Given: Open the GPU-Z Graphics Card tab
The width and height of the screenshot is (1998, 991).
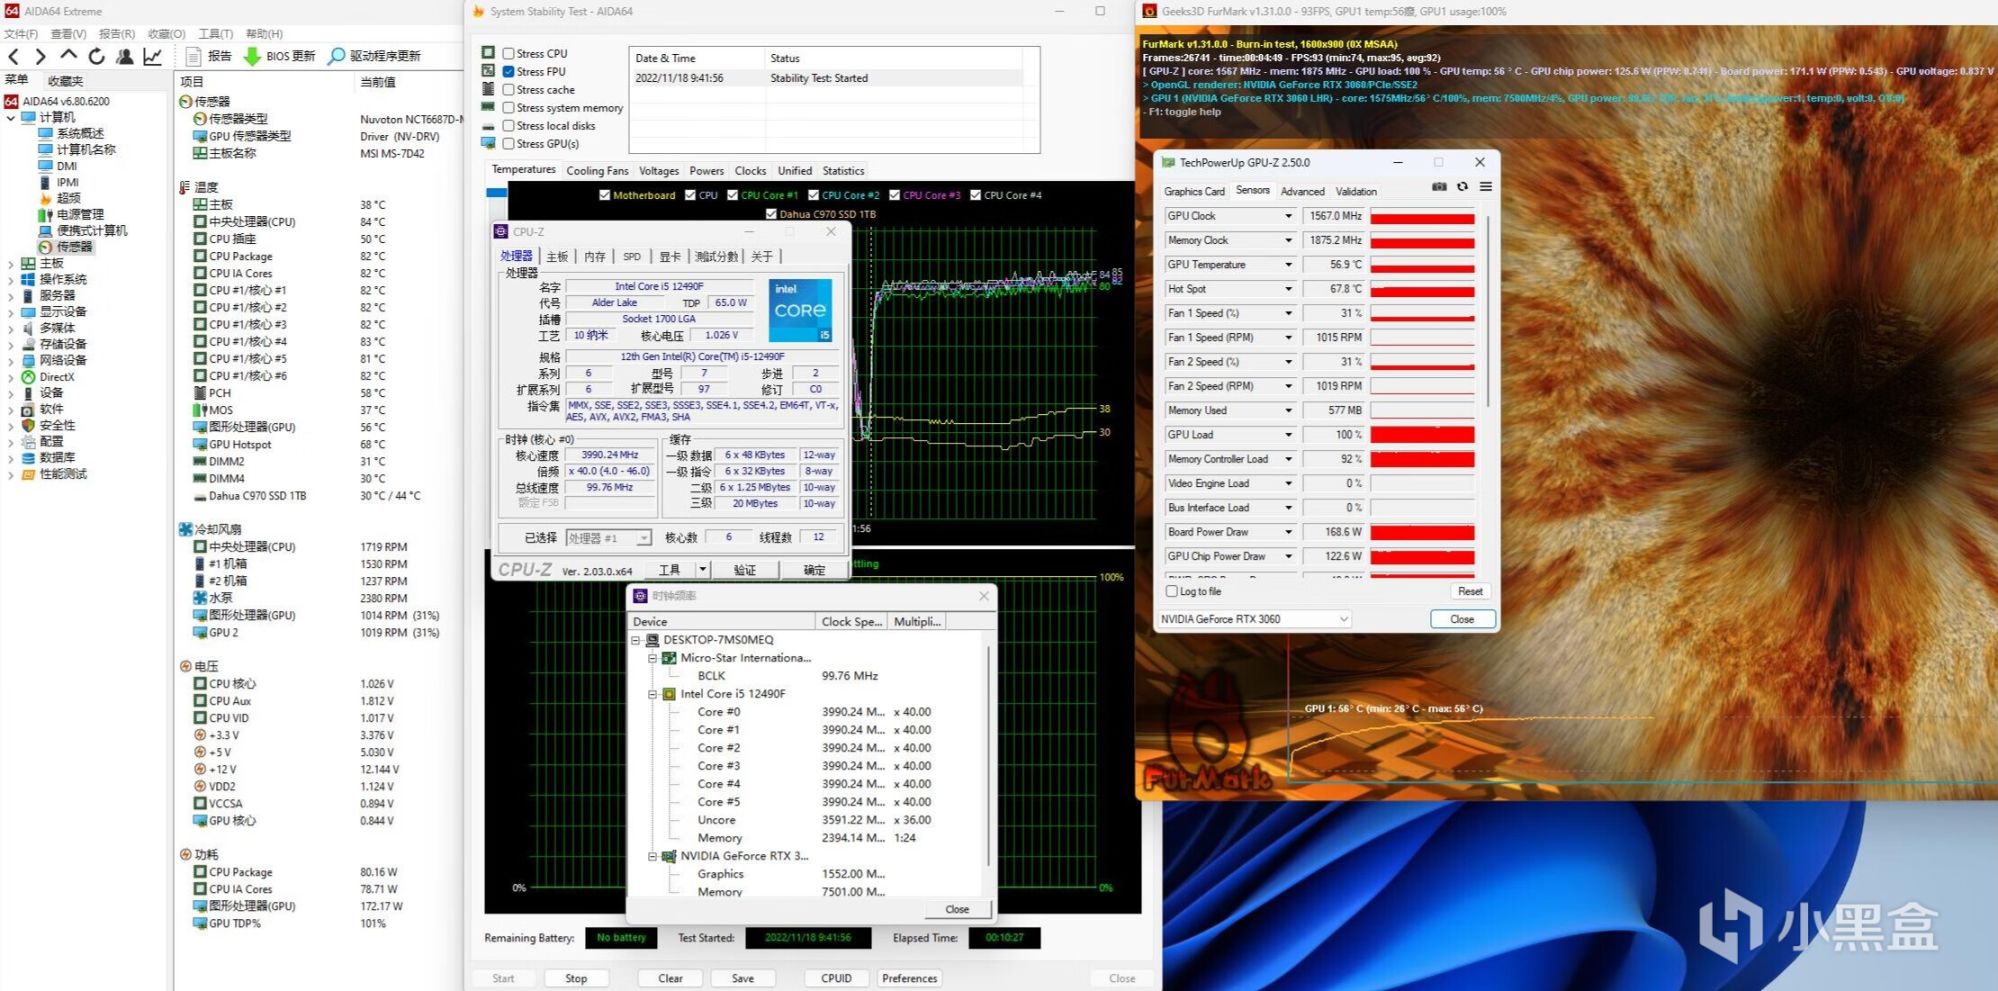Looking at the screenshot, I should click(x=1194, y=191).
